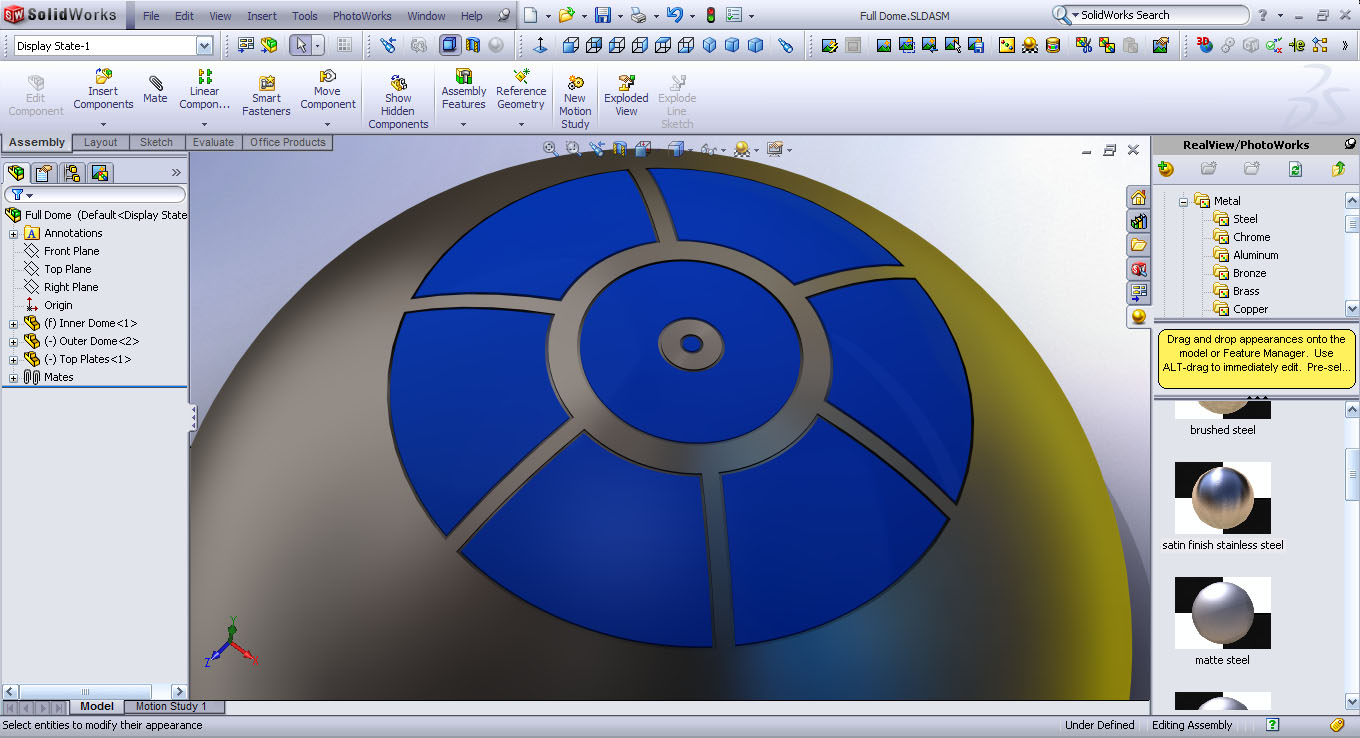The width and height of the screenshot is (1360, 738).
Task: Open the File Explorer task pane tab
Action: pyautogui.click(x=1139, y=245)
